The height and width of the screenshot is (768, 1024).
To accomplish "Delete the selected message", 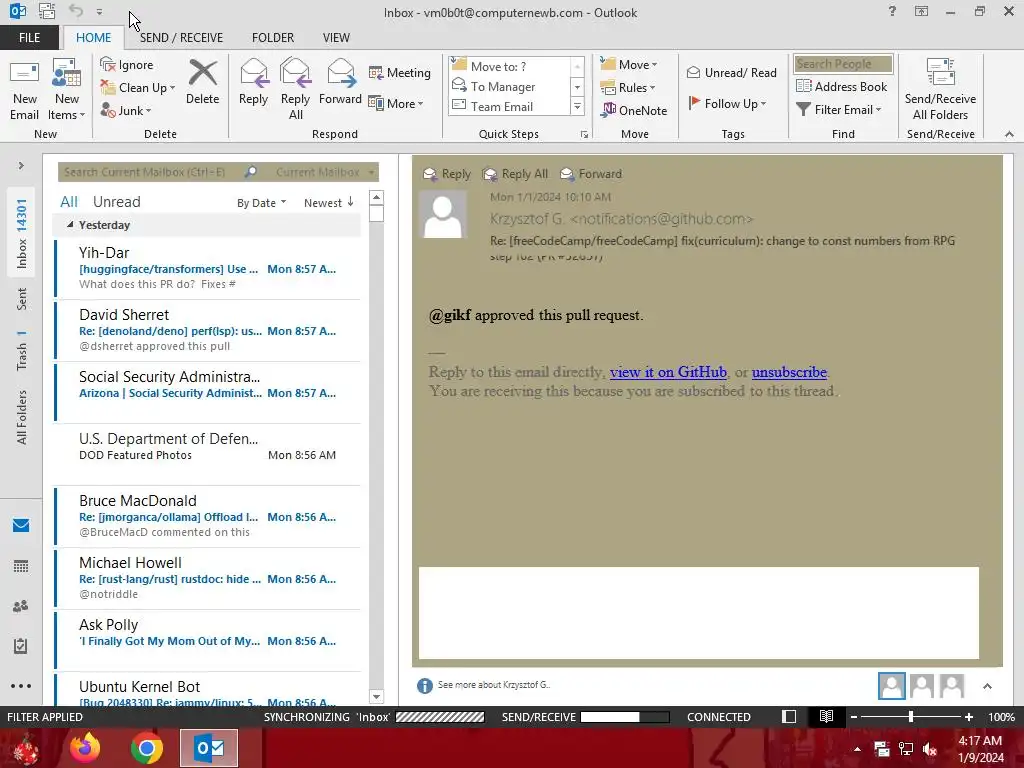I will pos(202,82).
